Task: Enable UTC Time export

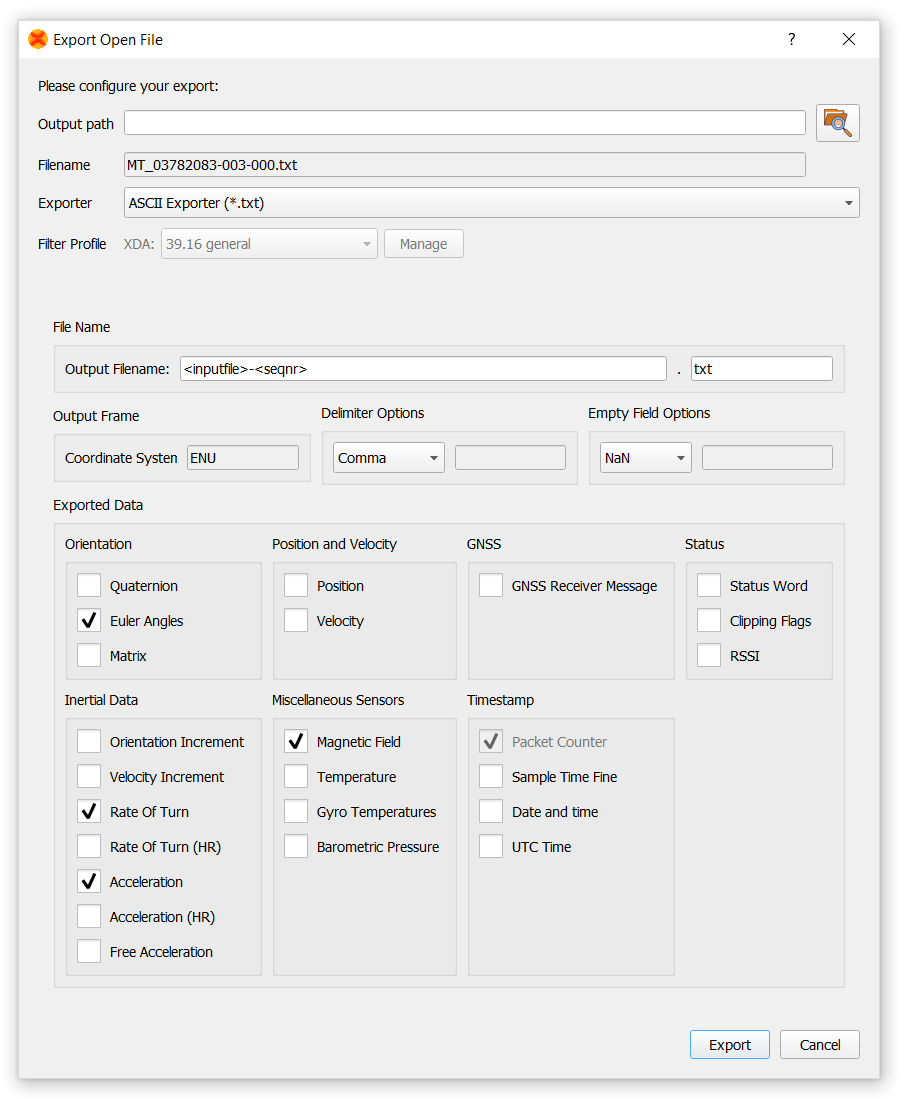Action: (490, 846)
